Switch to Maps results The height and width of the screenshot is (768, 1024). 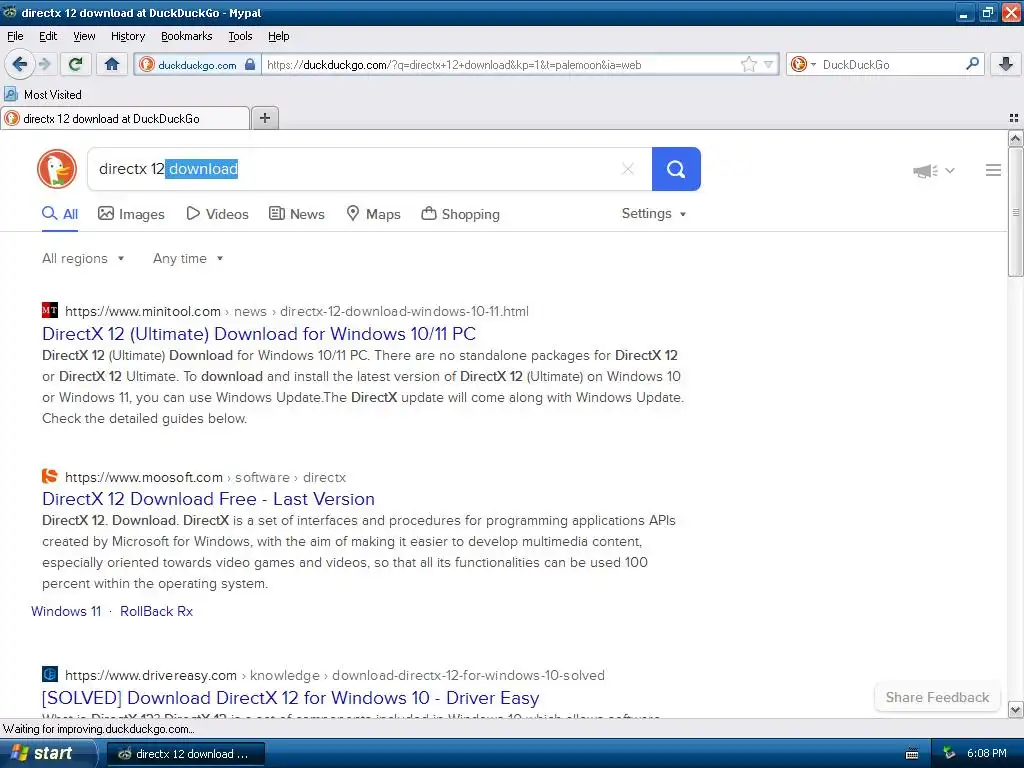click(374, 214)
